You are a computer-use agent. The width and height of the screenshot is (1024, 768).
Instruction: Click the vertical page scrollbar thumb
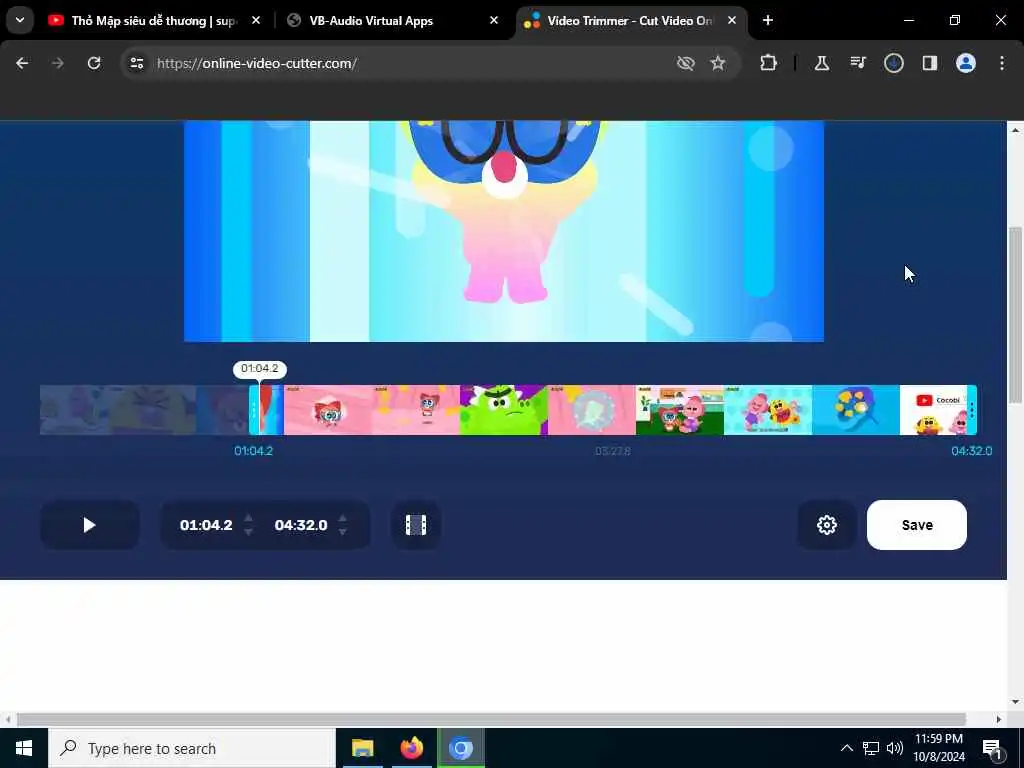pos(1015,315)
